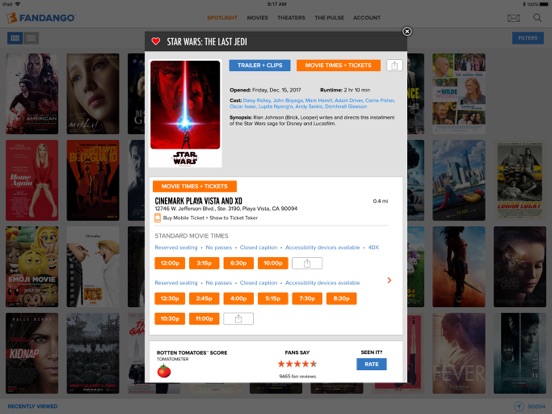Select the 5:15p showtime
This screenshot has width=552, height=414.
pos(273,299)
